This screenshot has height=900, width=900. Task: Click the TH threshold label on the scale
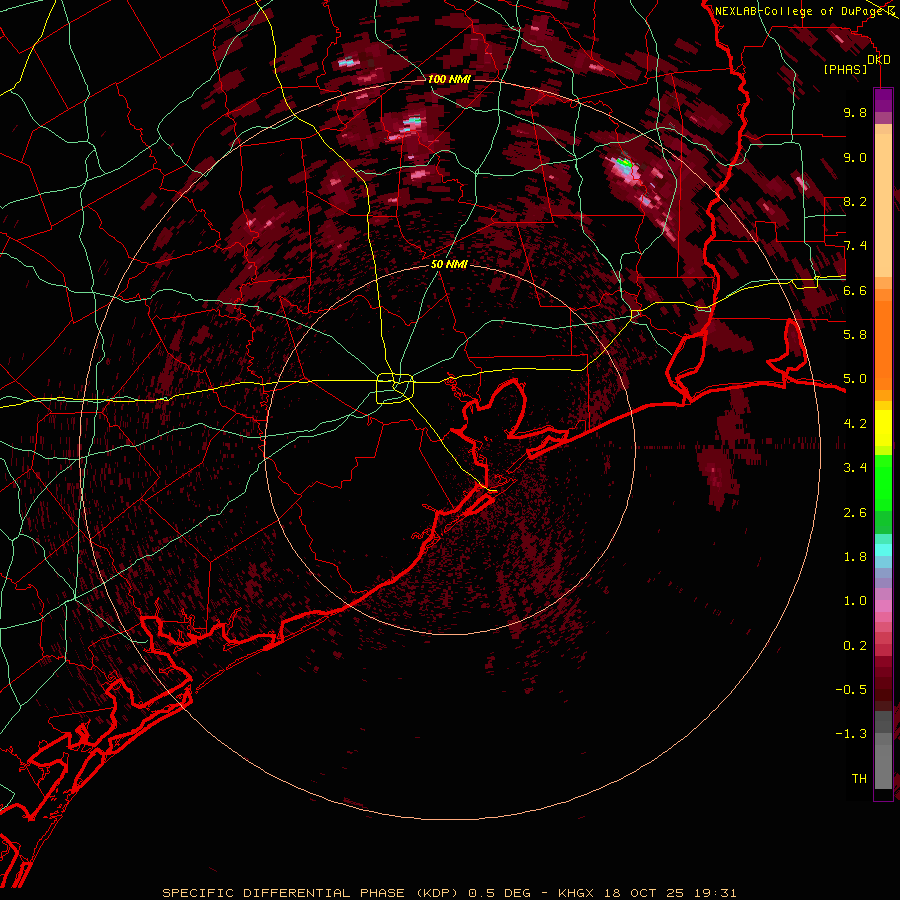[859, 779]
